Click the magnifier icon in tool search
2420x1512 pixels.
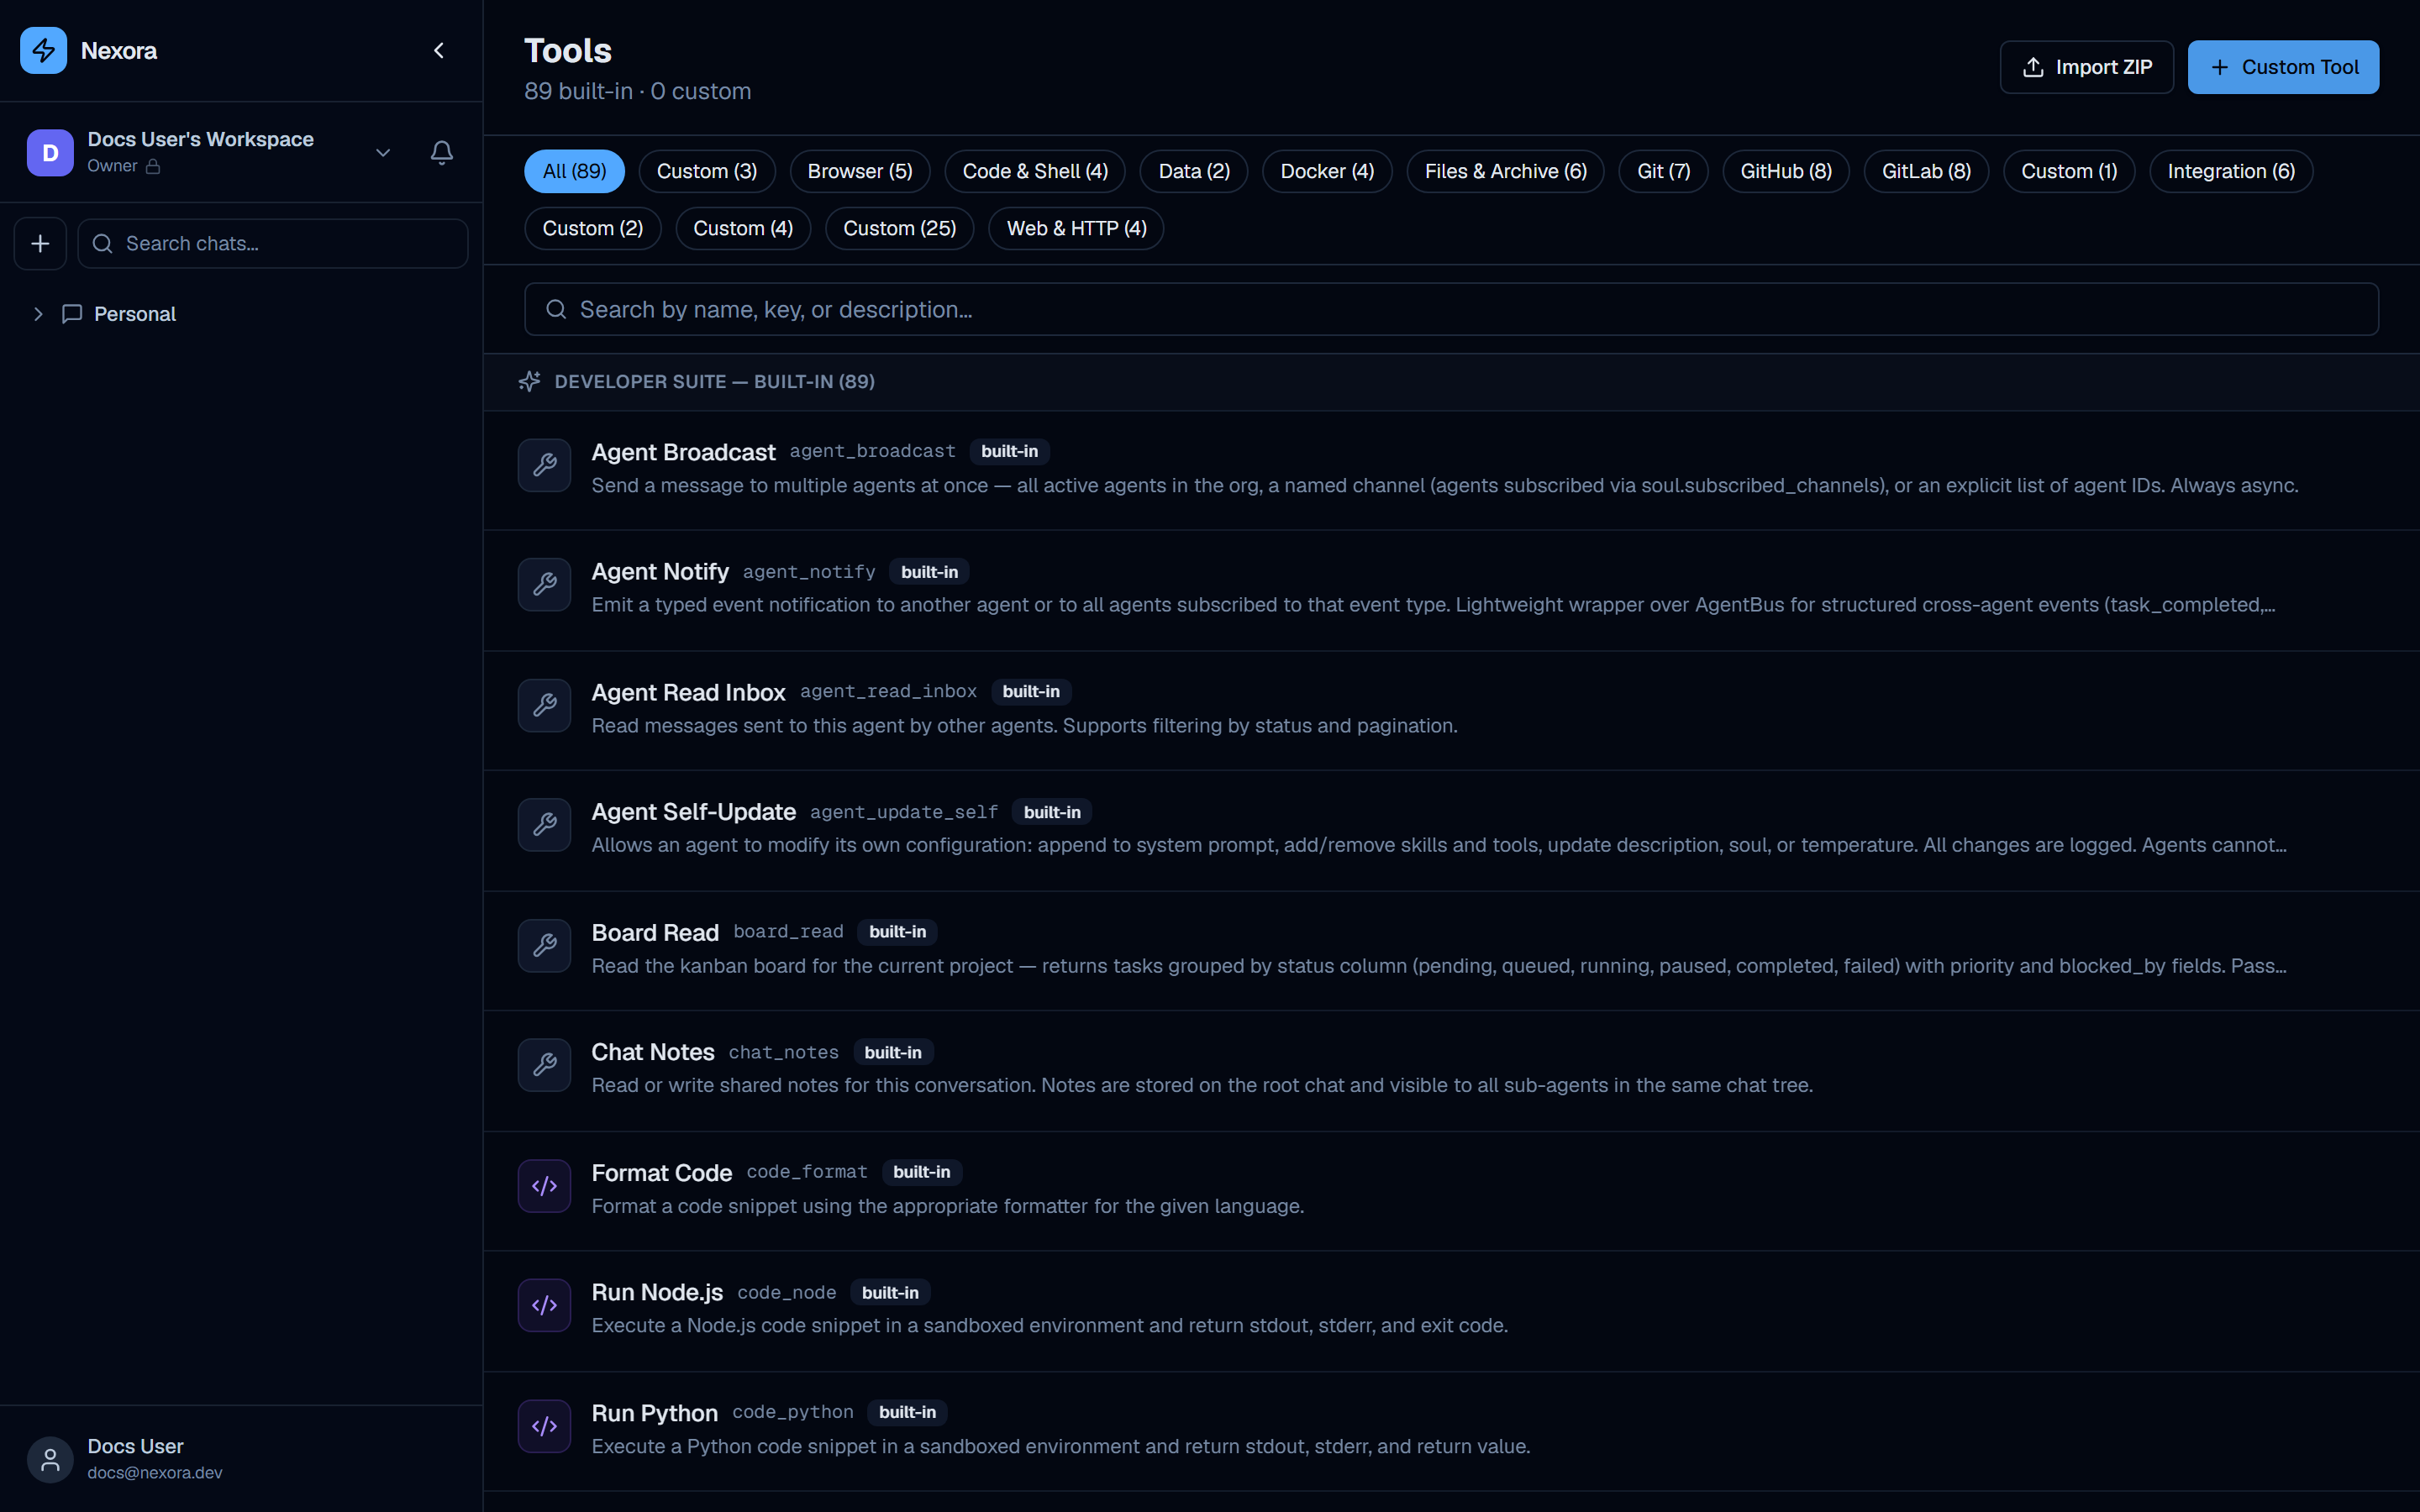pyautogui.click(x=556, y=309)
